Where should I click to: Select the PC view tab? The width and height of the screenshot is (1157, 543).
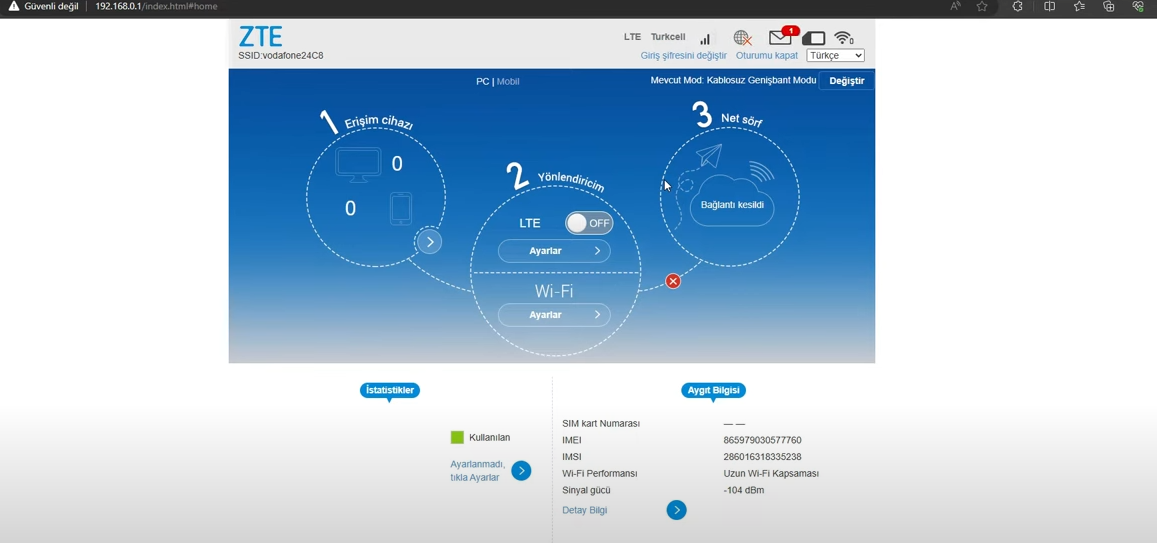482,81
